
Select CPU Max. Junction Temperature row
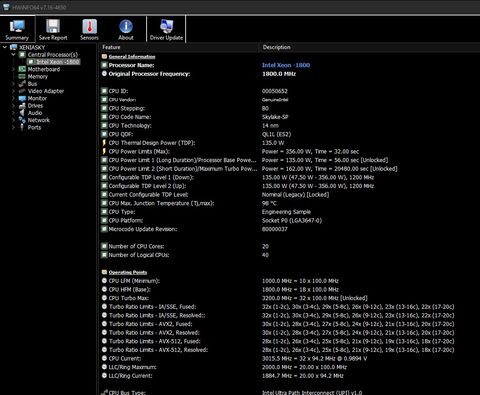tap(289, 203)
